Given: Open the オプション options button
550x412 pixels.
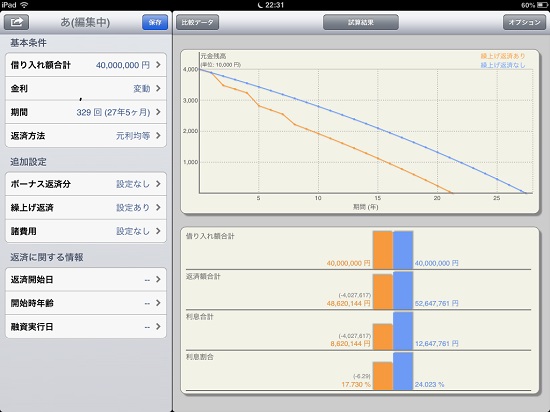Looking at the screenshot, I should [524, 22].
